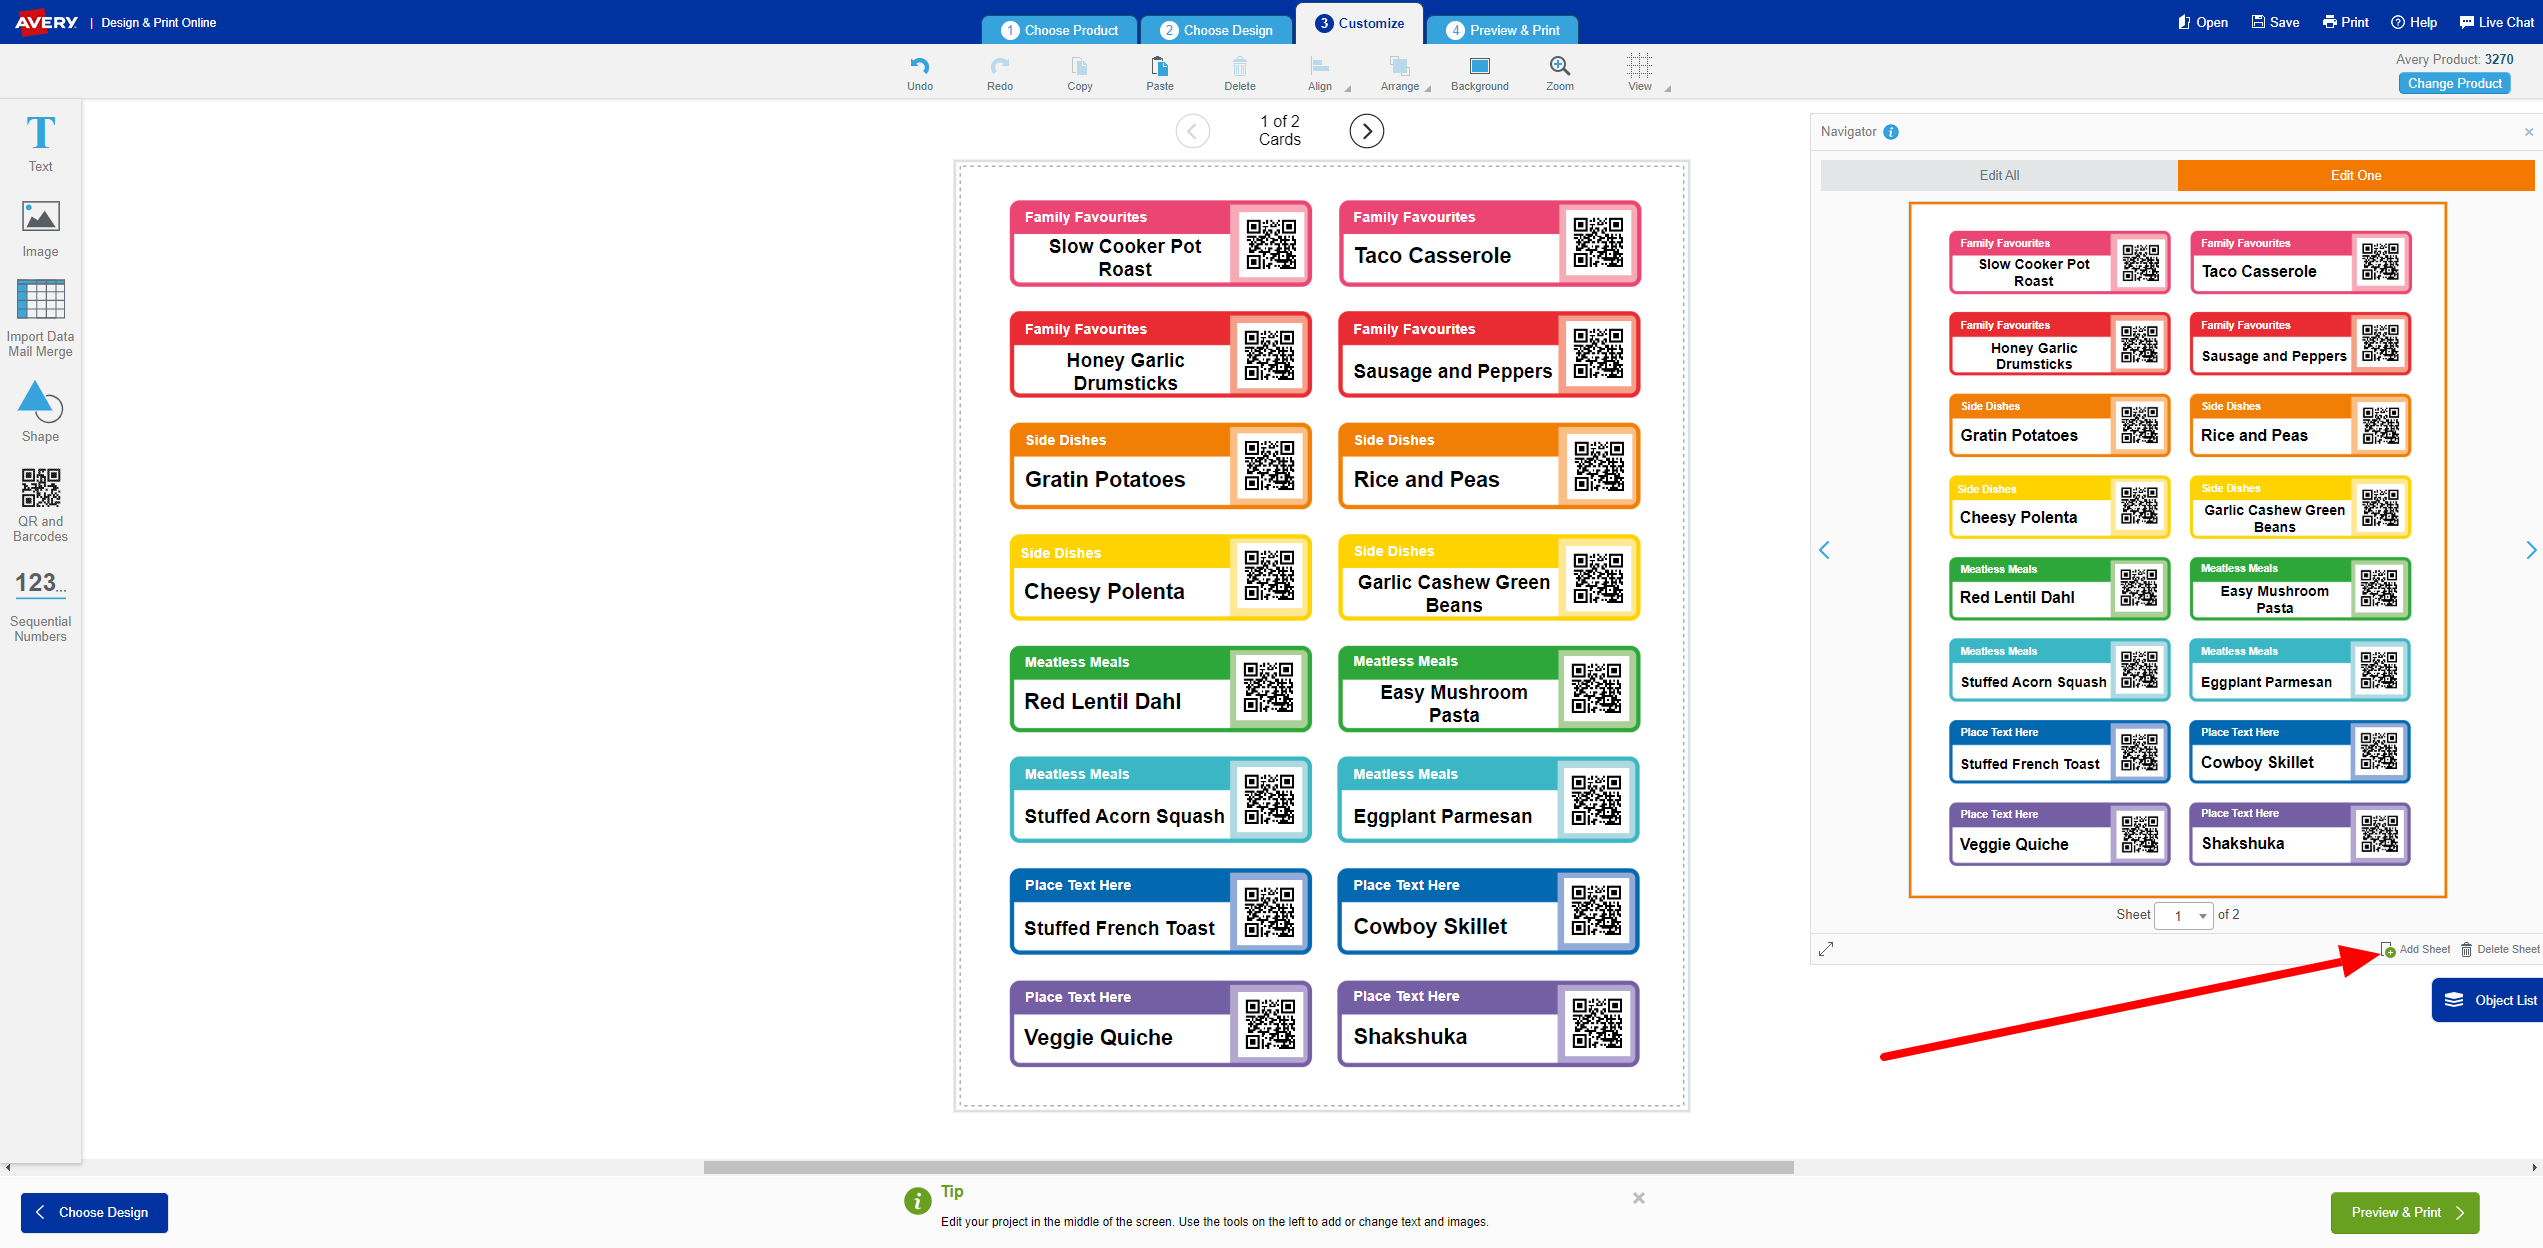Switch navigator to Edit One mode

2356,175
